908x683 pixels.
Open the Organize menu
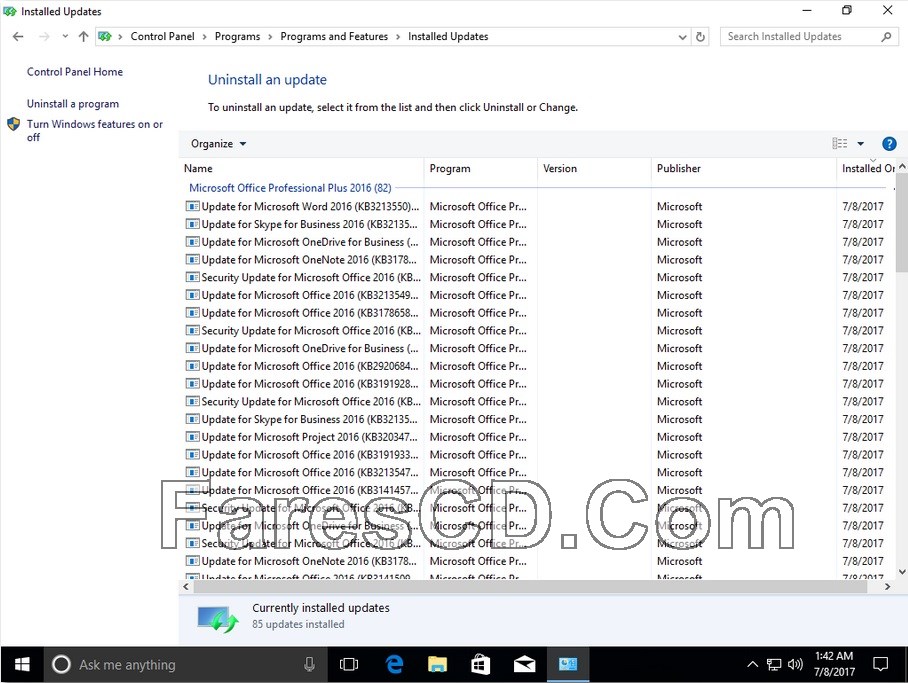click(x=218, y=144)
